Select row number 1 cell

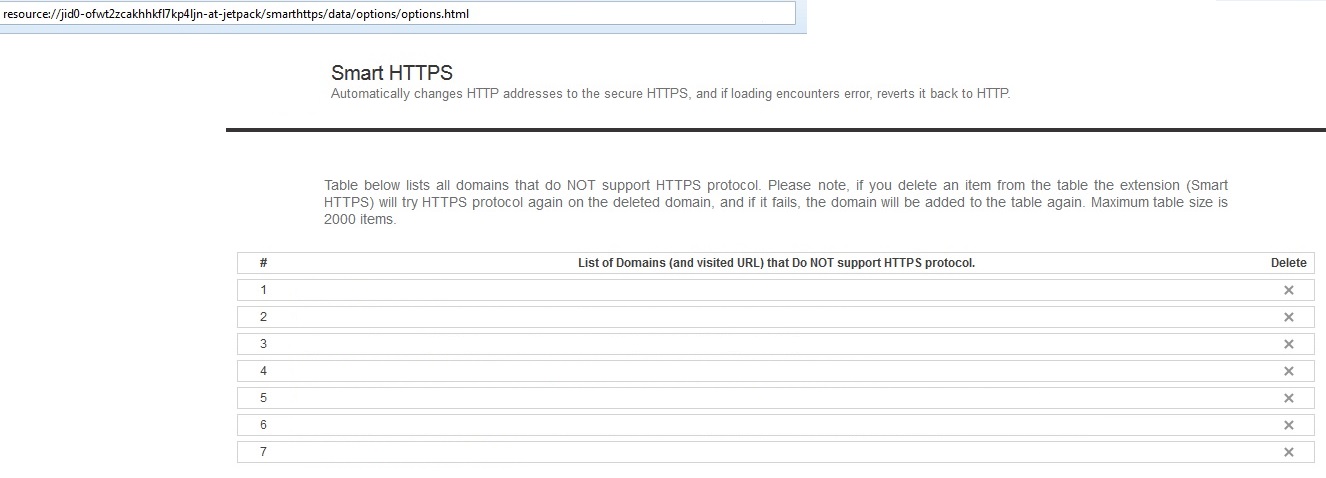263,290
